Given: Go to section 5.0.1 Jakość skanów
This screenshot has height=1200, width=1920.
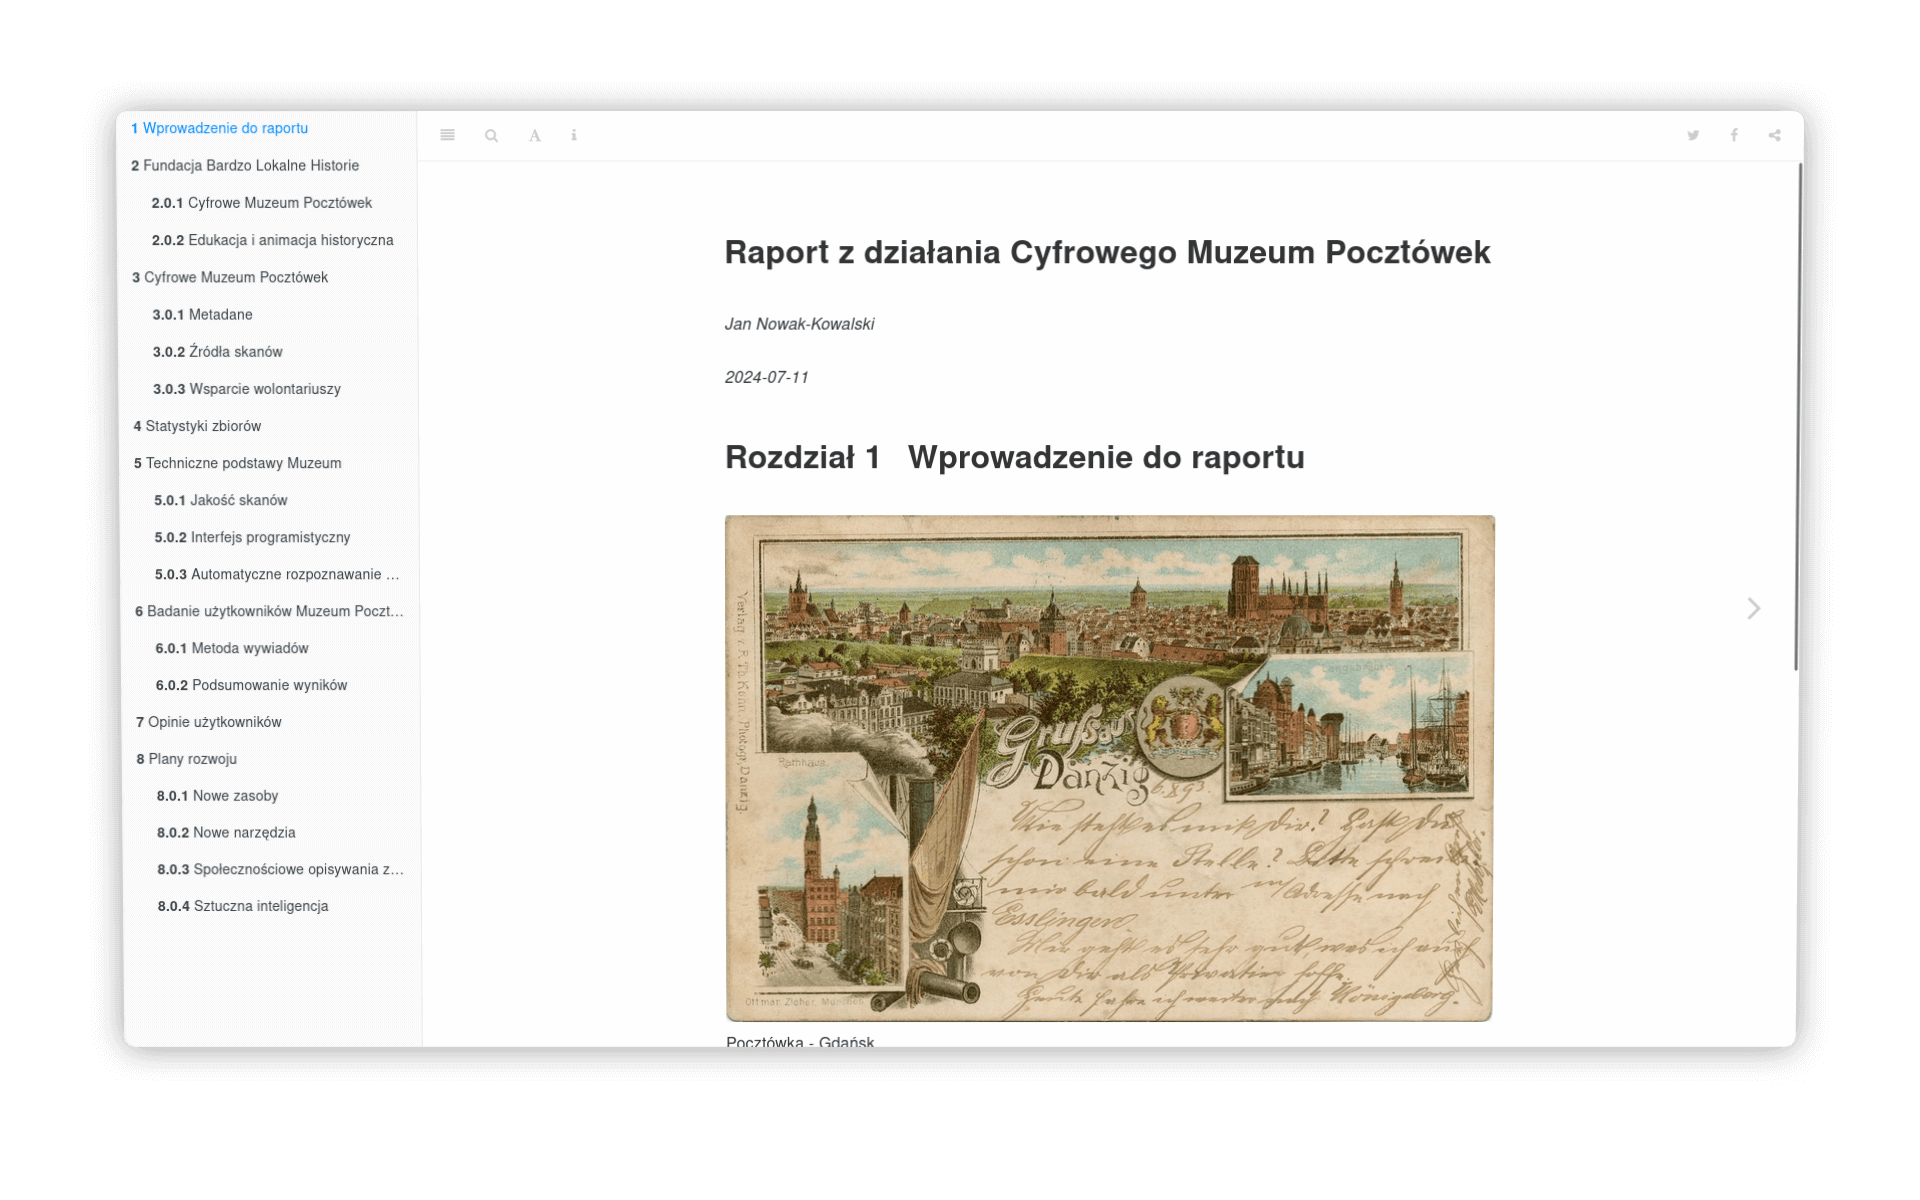Looking at the screenshot, I should click(x=220, y=500).
